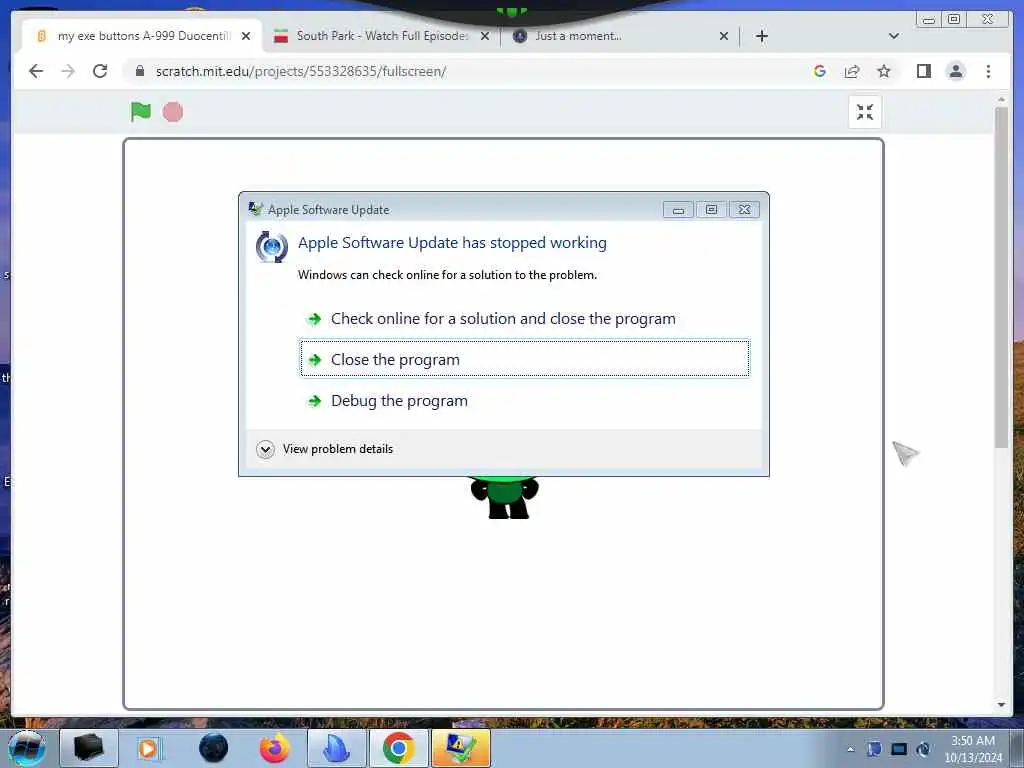
Task: Toggle the browser side panel
Action: click(923, 71)
